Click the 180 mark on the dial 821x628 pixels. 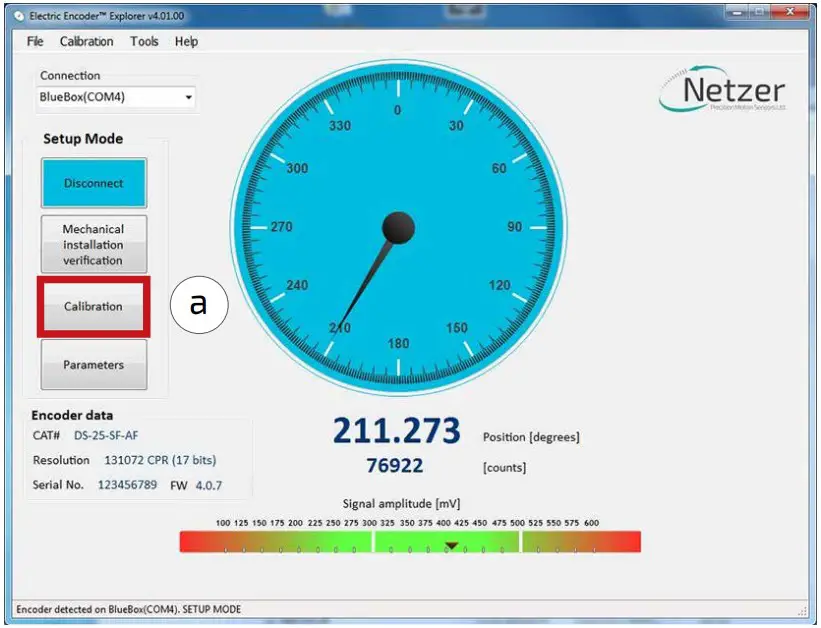click(398, 344)
